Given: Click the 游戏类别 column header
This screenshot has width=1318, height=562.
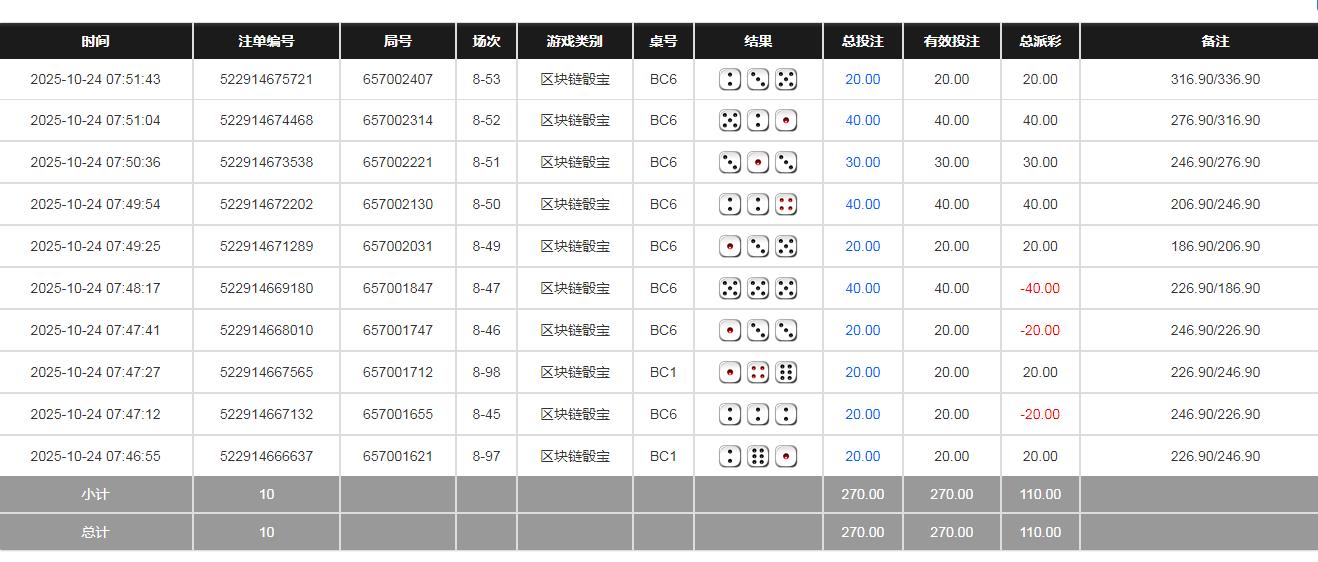Looking at the screenshot, I should [575, 41].
